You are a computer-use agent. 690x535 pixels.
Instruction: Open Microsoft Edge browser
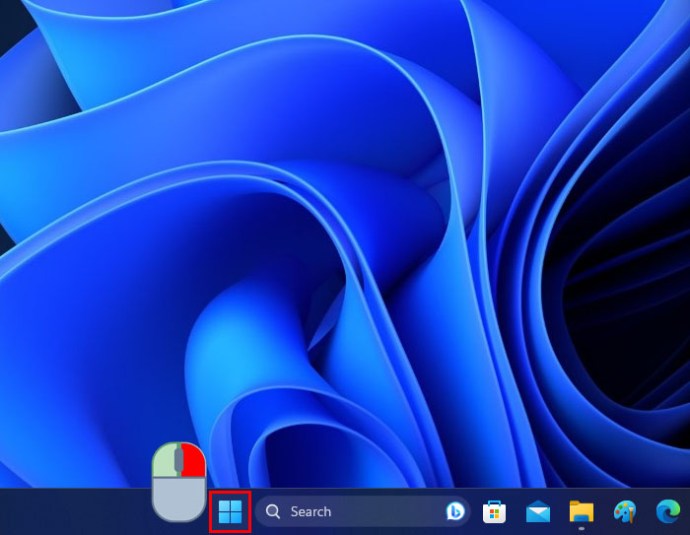click(x=668, y=512)
